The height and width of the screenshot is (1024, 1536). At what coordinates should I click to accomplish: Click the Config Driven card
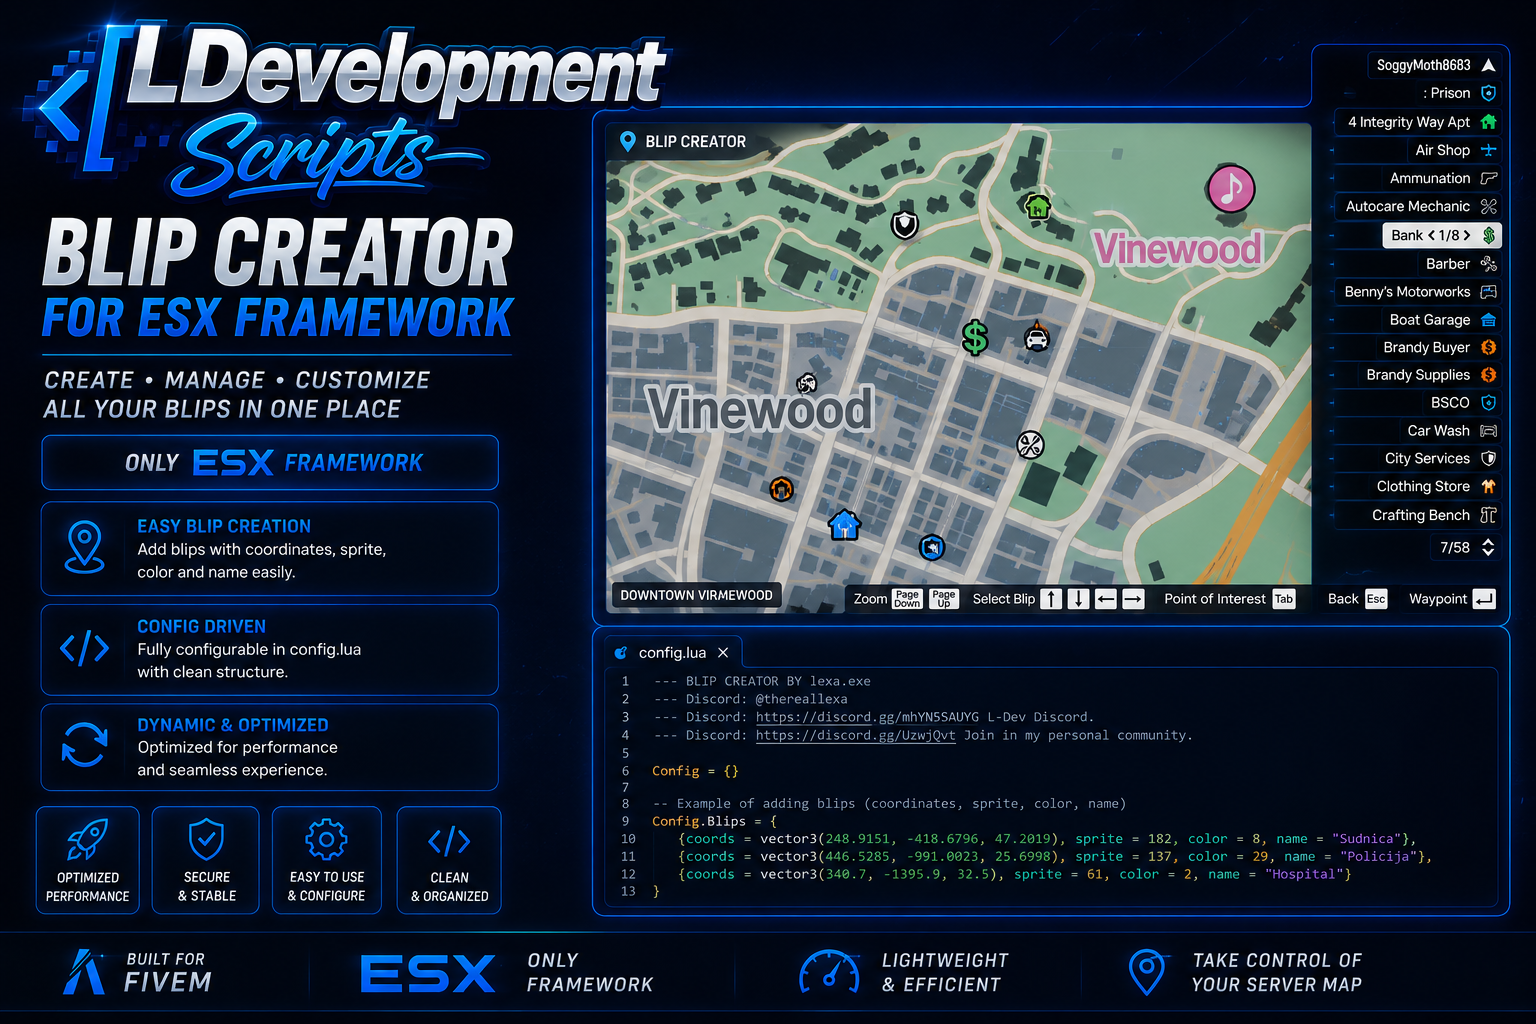[270, 649]
